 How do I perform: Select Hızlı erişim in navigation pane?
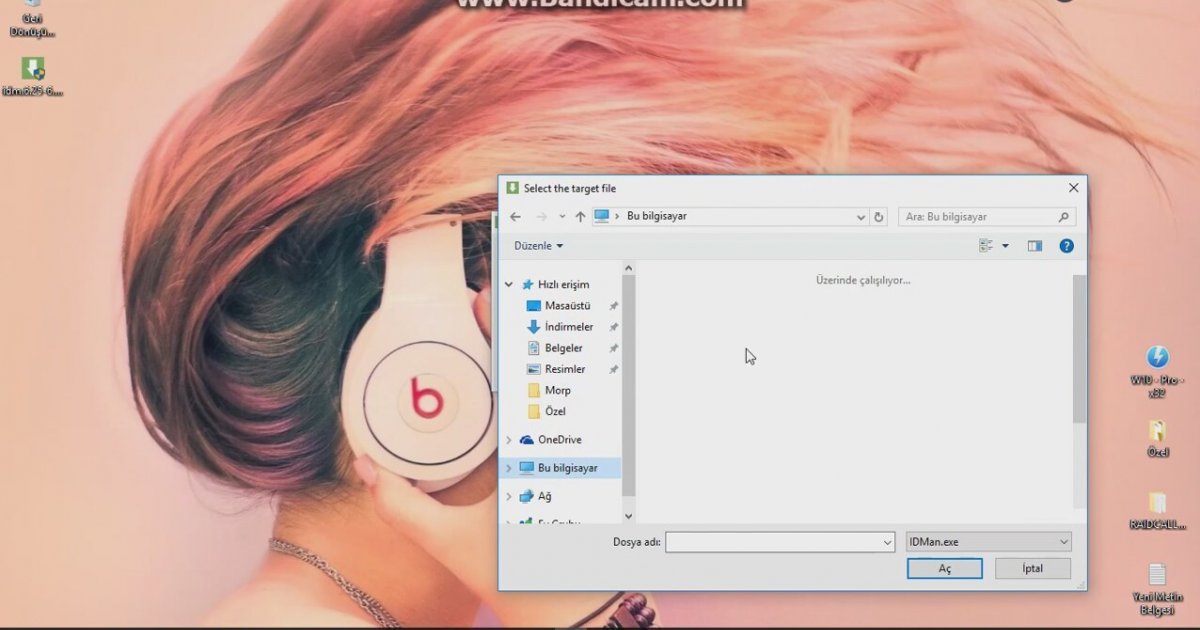[563, 285]
